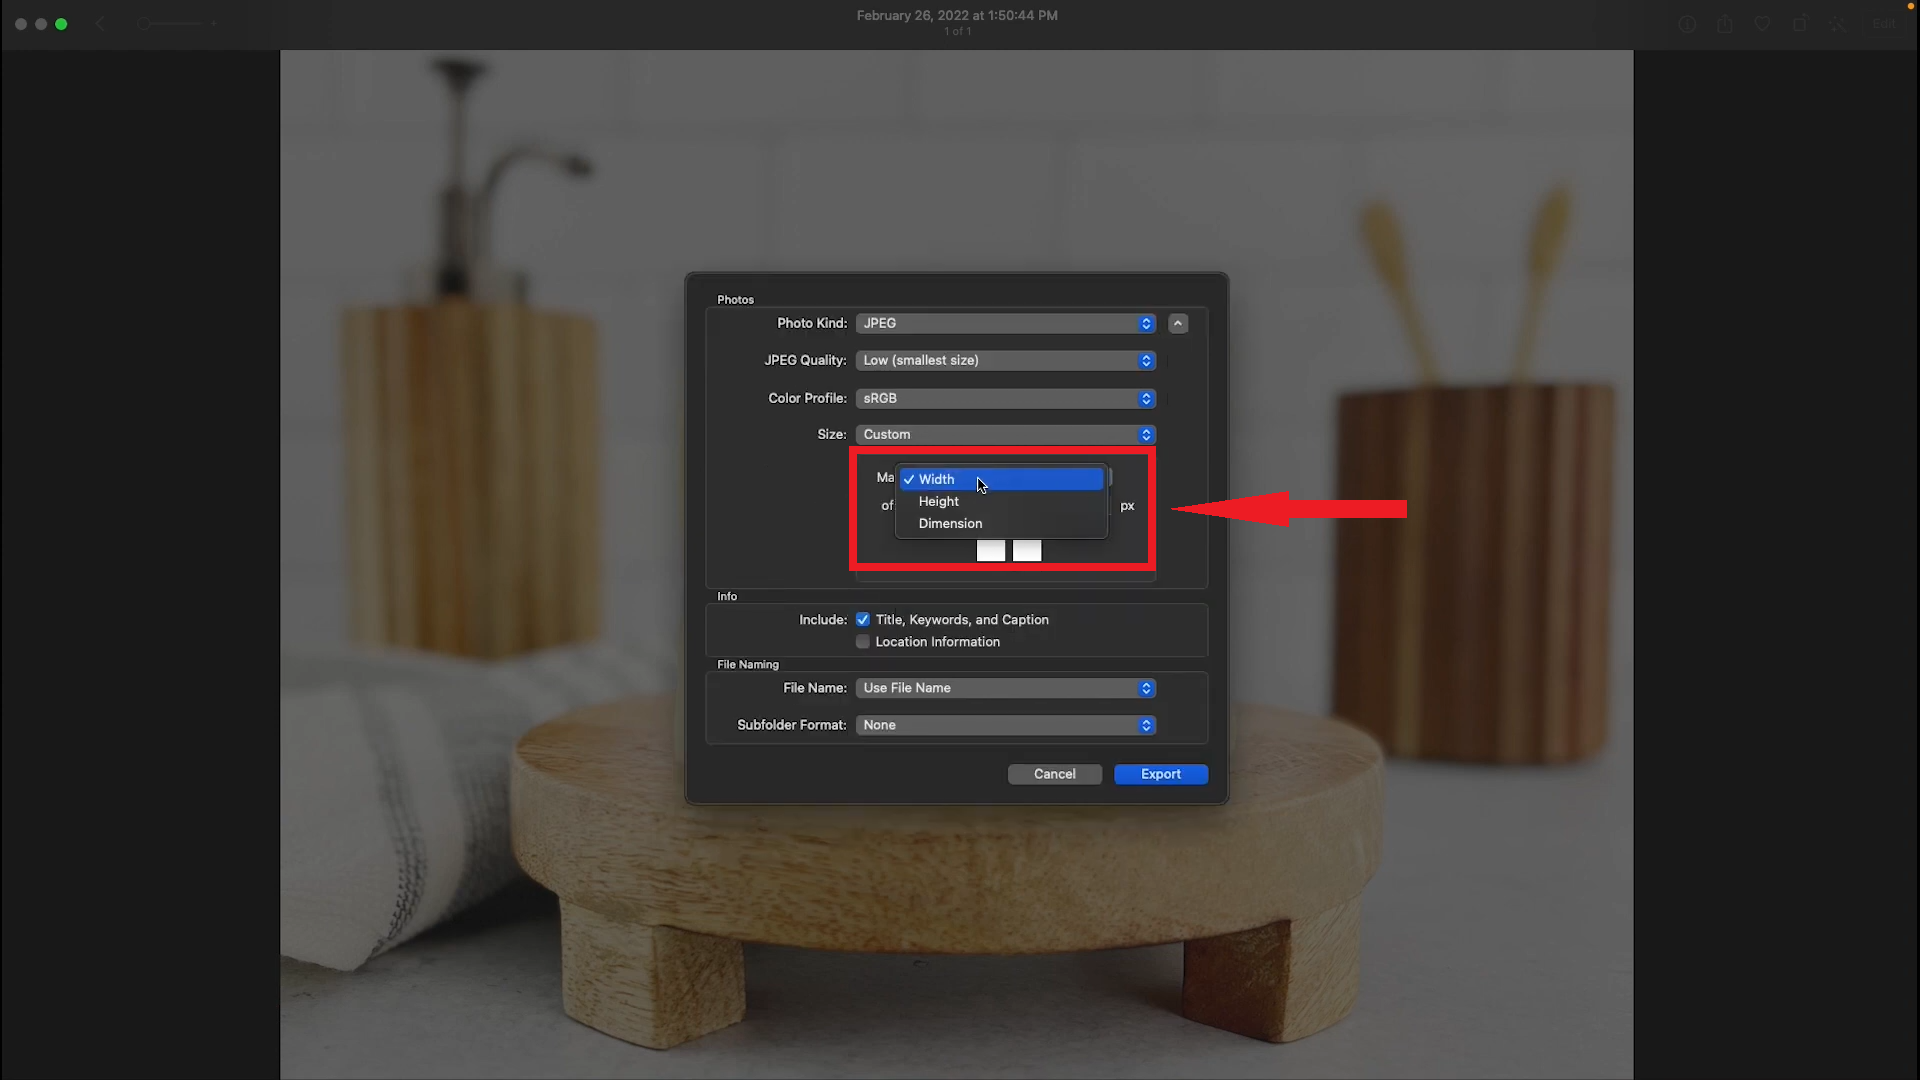This screenshot has height=1080, width=1920.
Task: Click the Rotate photo icon
Action: (1800, 24)
